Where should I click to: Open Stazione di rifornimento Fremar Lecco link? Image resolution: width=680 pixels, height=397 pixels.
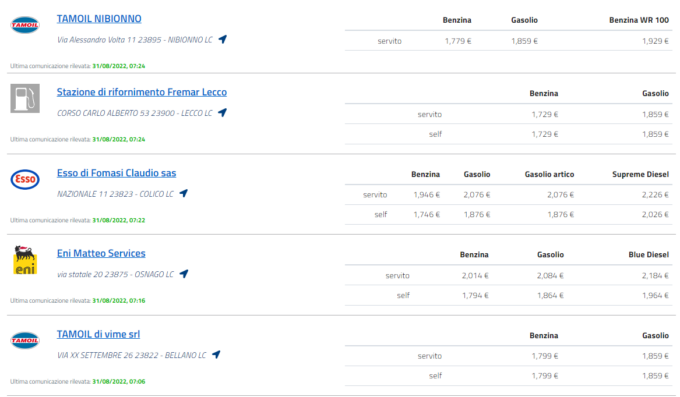click(x=142, y=92)
